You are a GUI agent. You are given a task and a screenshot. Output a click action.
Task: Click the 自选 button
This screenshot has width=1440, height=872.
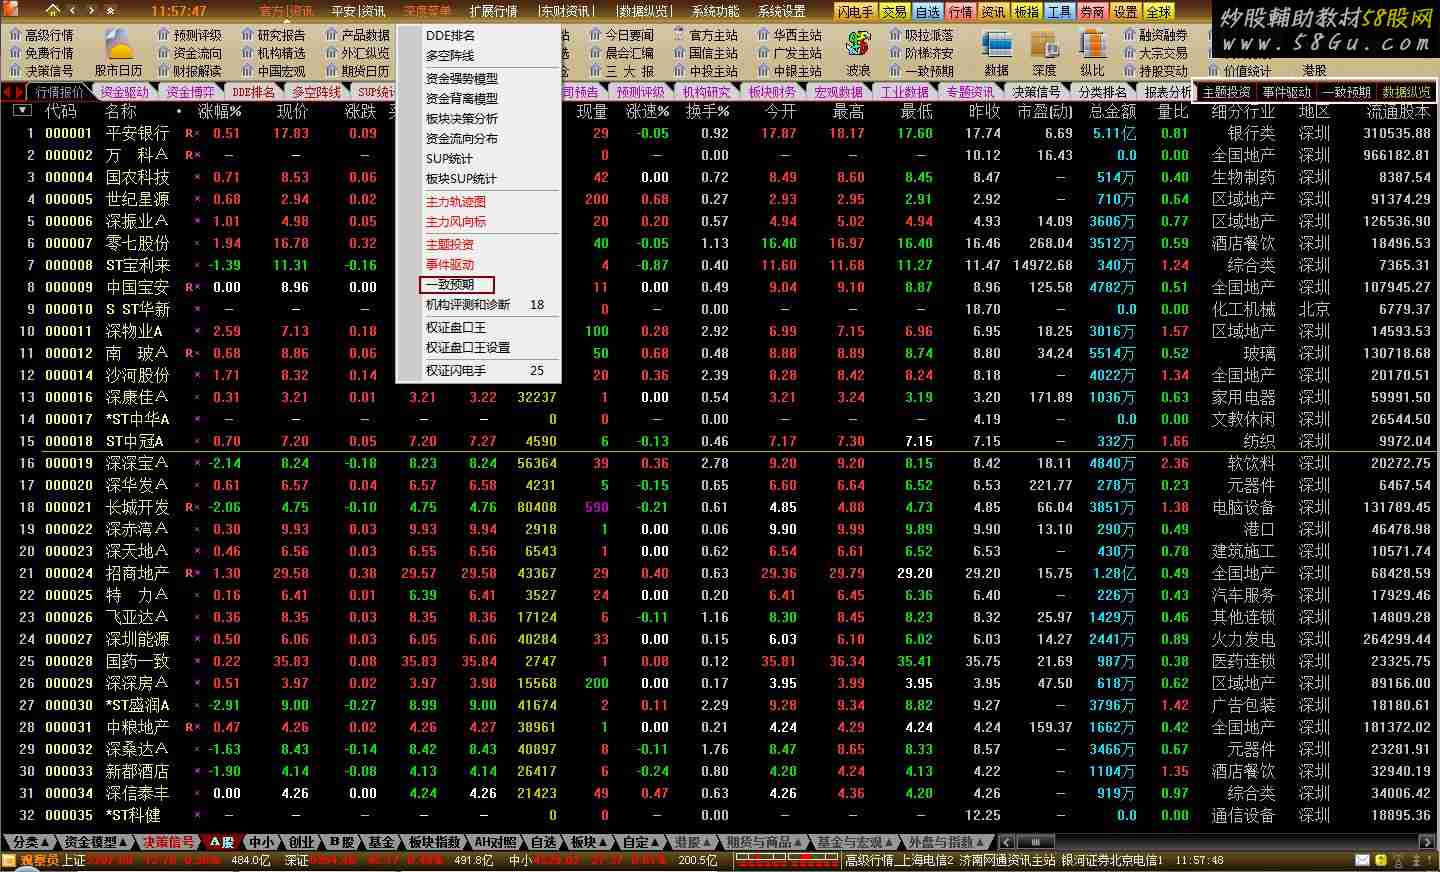tap(928, 11)
